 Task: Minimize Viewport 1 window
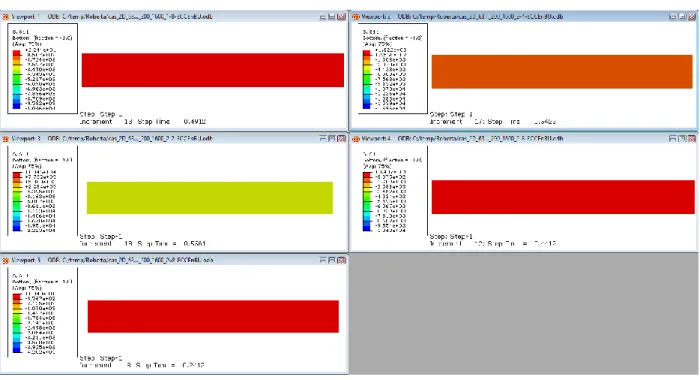click(322, 17)
